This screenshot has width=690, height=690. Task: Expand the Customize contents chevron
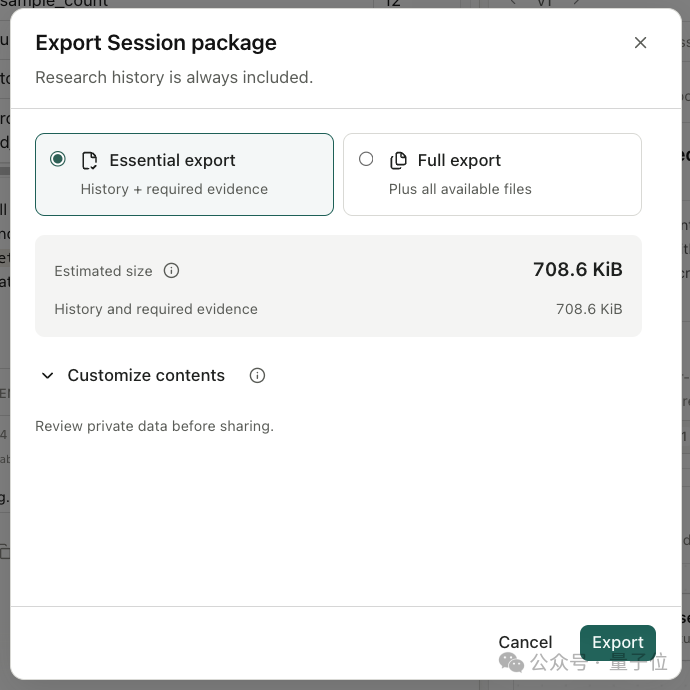[x=48, y=375]
